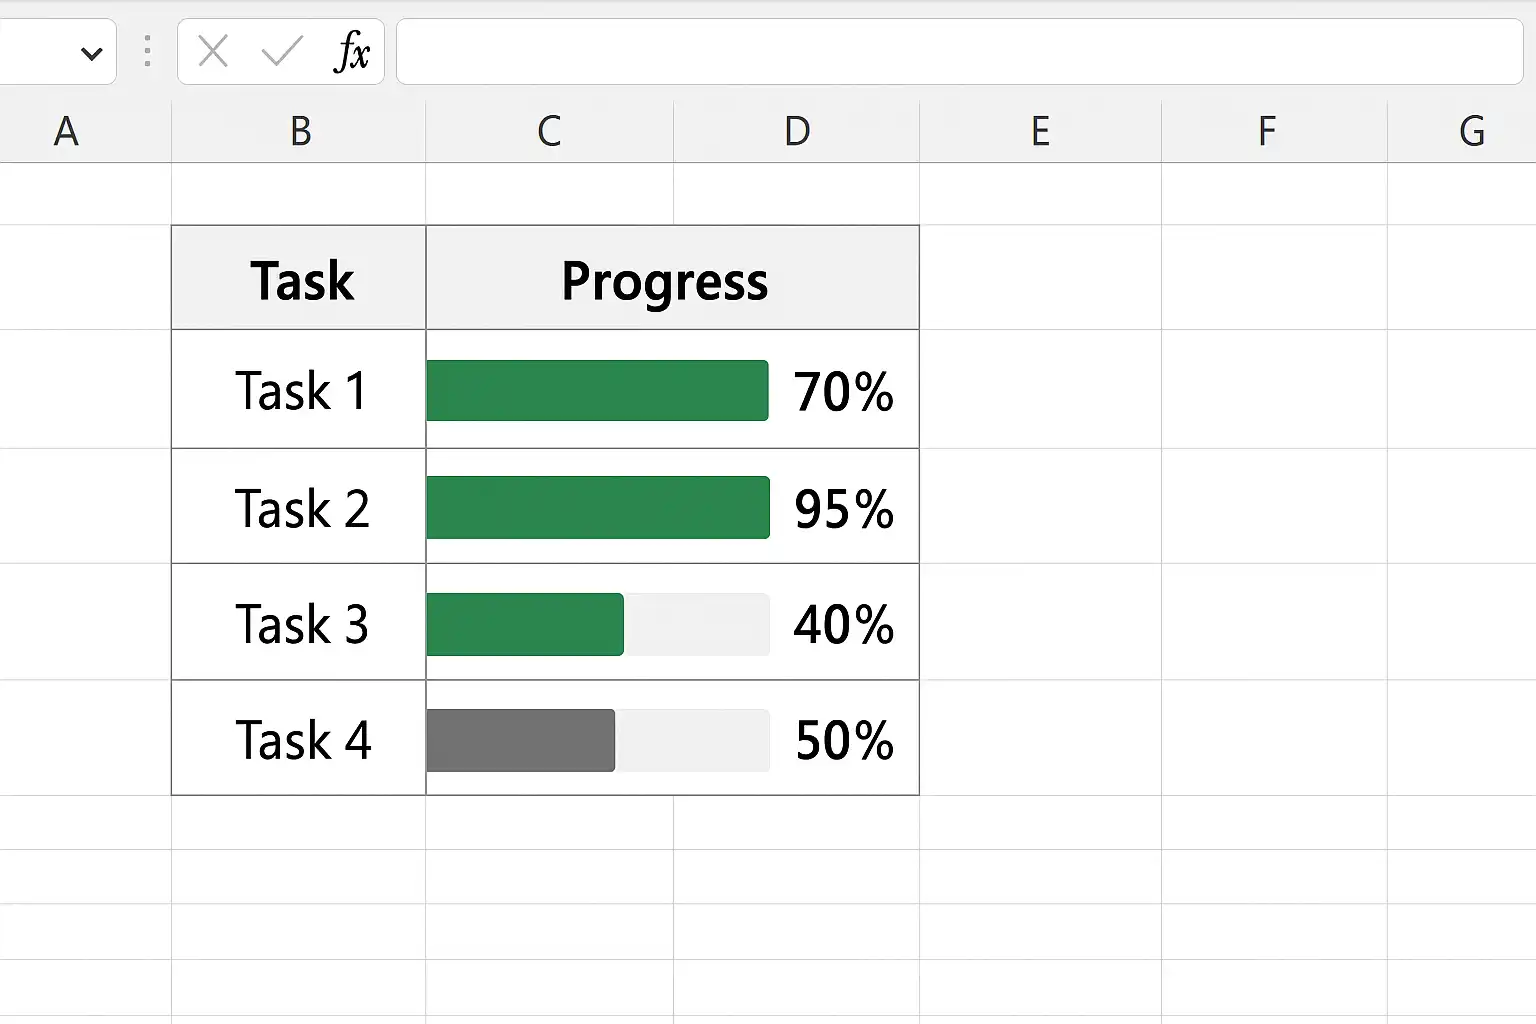The height and width of the screenshot is (1024, 1536).
Task: Click the Task 2 progress bar
Action: [598, 507]
